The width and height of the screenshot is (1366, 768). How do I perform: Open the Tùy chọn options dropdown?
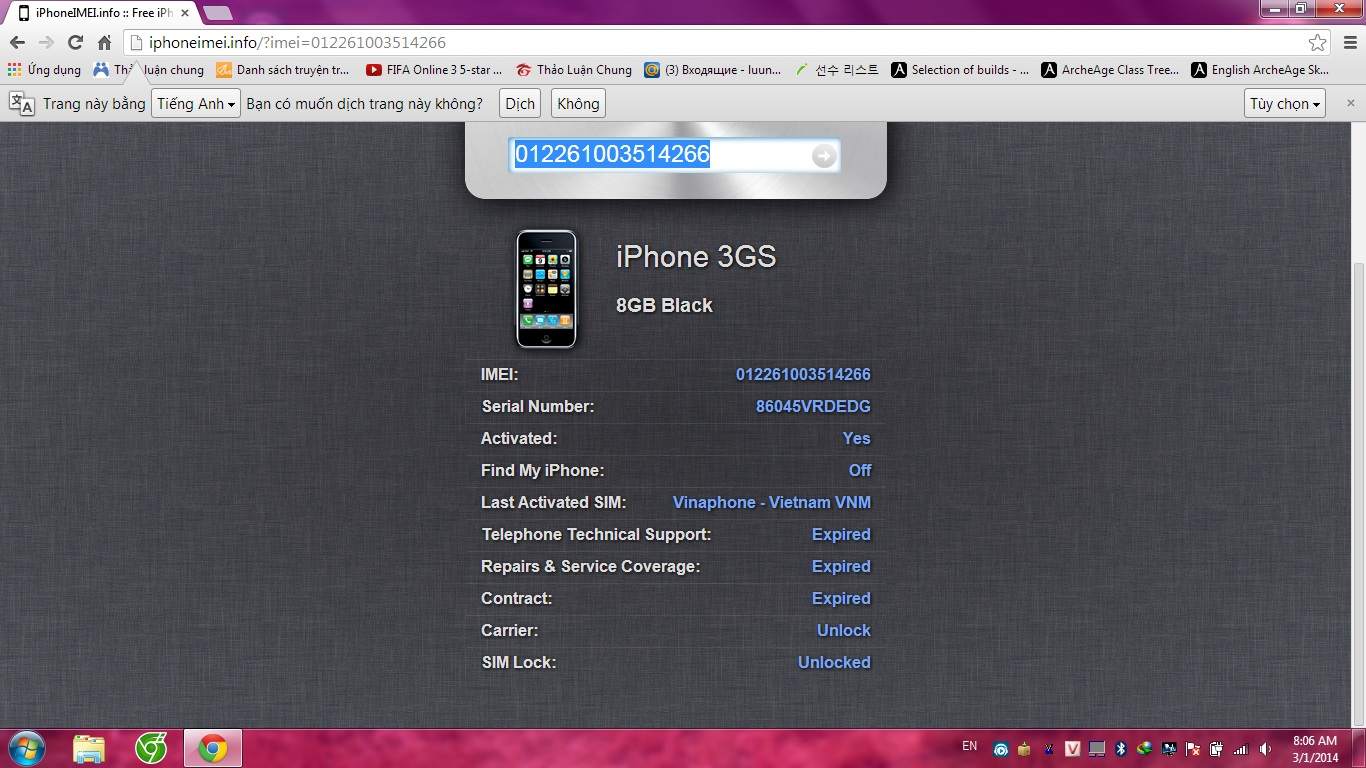pyautogui.click(x=1285, y=103)
